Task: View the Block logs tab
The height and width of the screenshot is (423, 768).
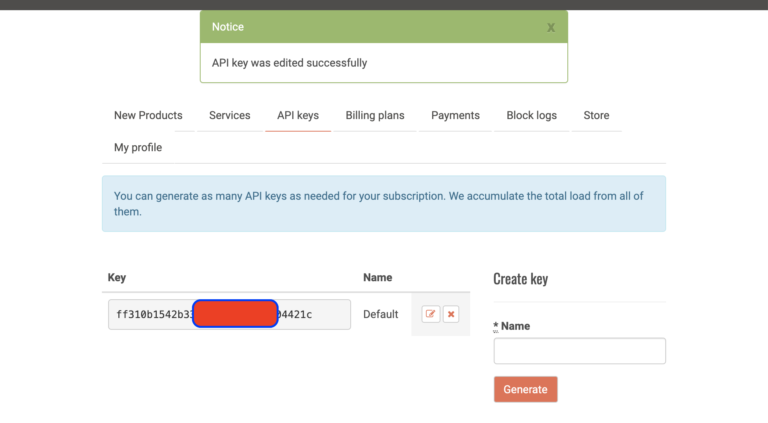Action: 532,115
